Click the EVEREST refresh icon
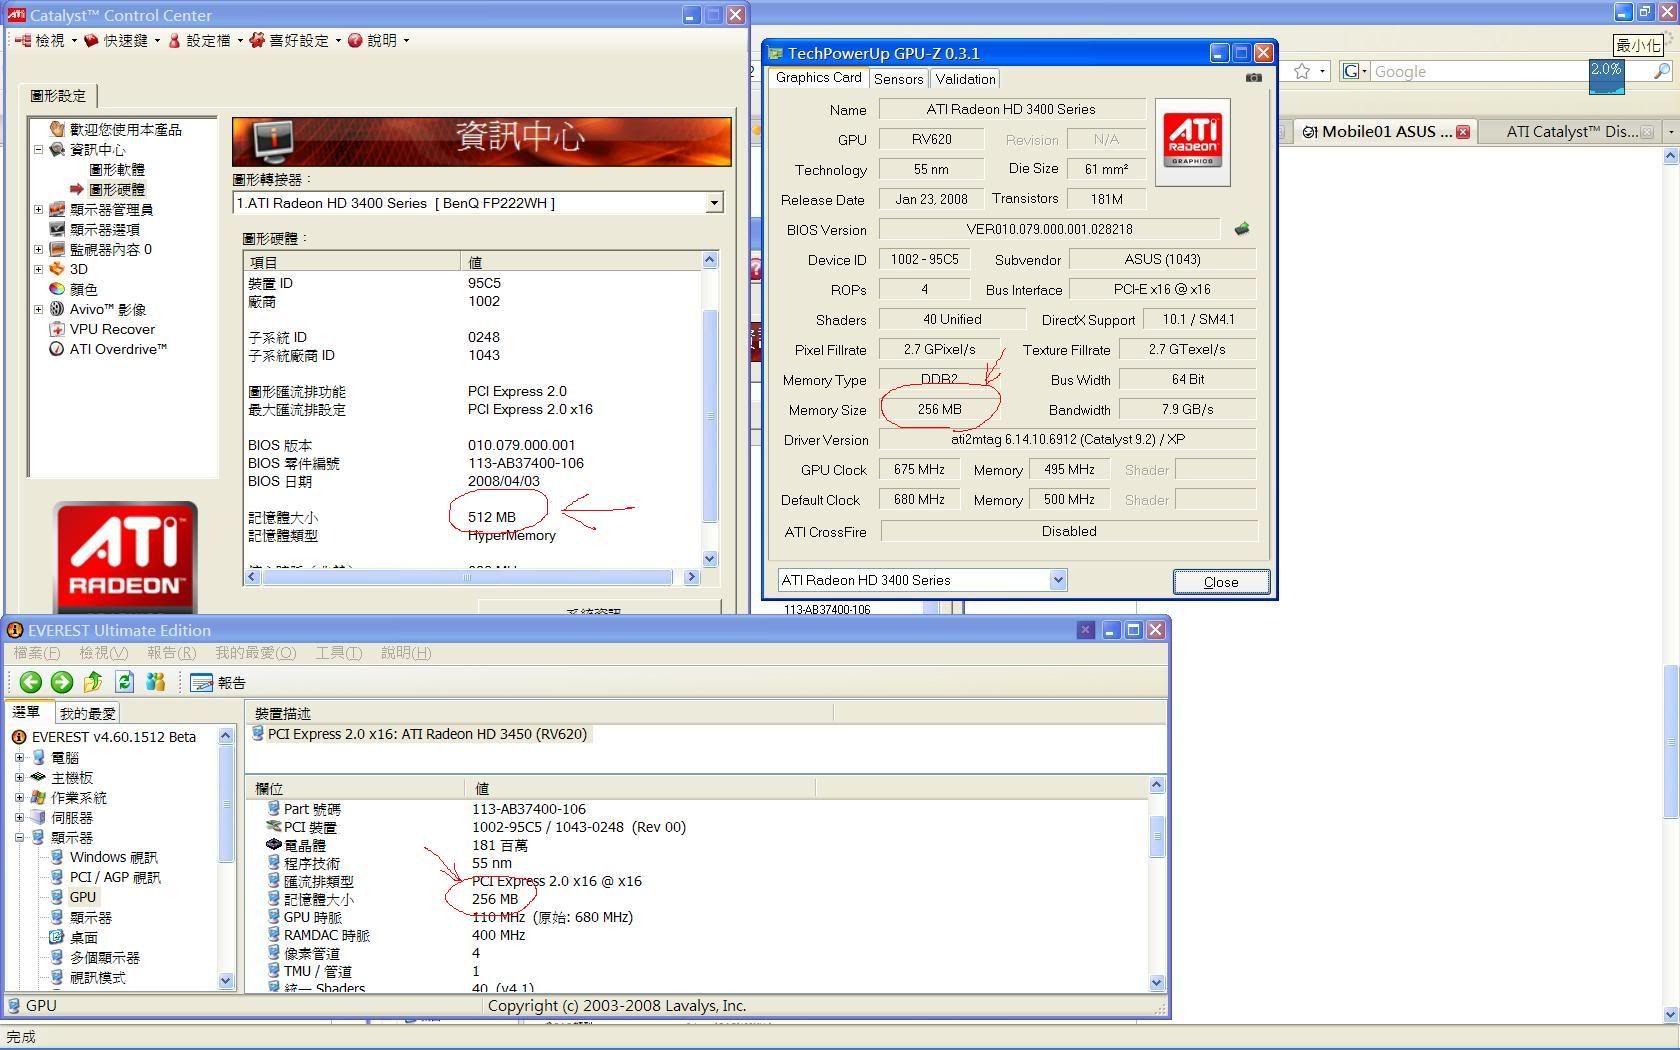The height and width of the screenshot is (1050, 1680). [x=124, y=682]
